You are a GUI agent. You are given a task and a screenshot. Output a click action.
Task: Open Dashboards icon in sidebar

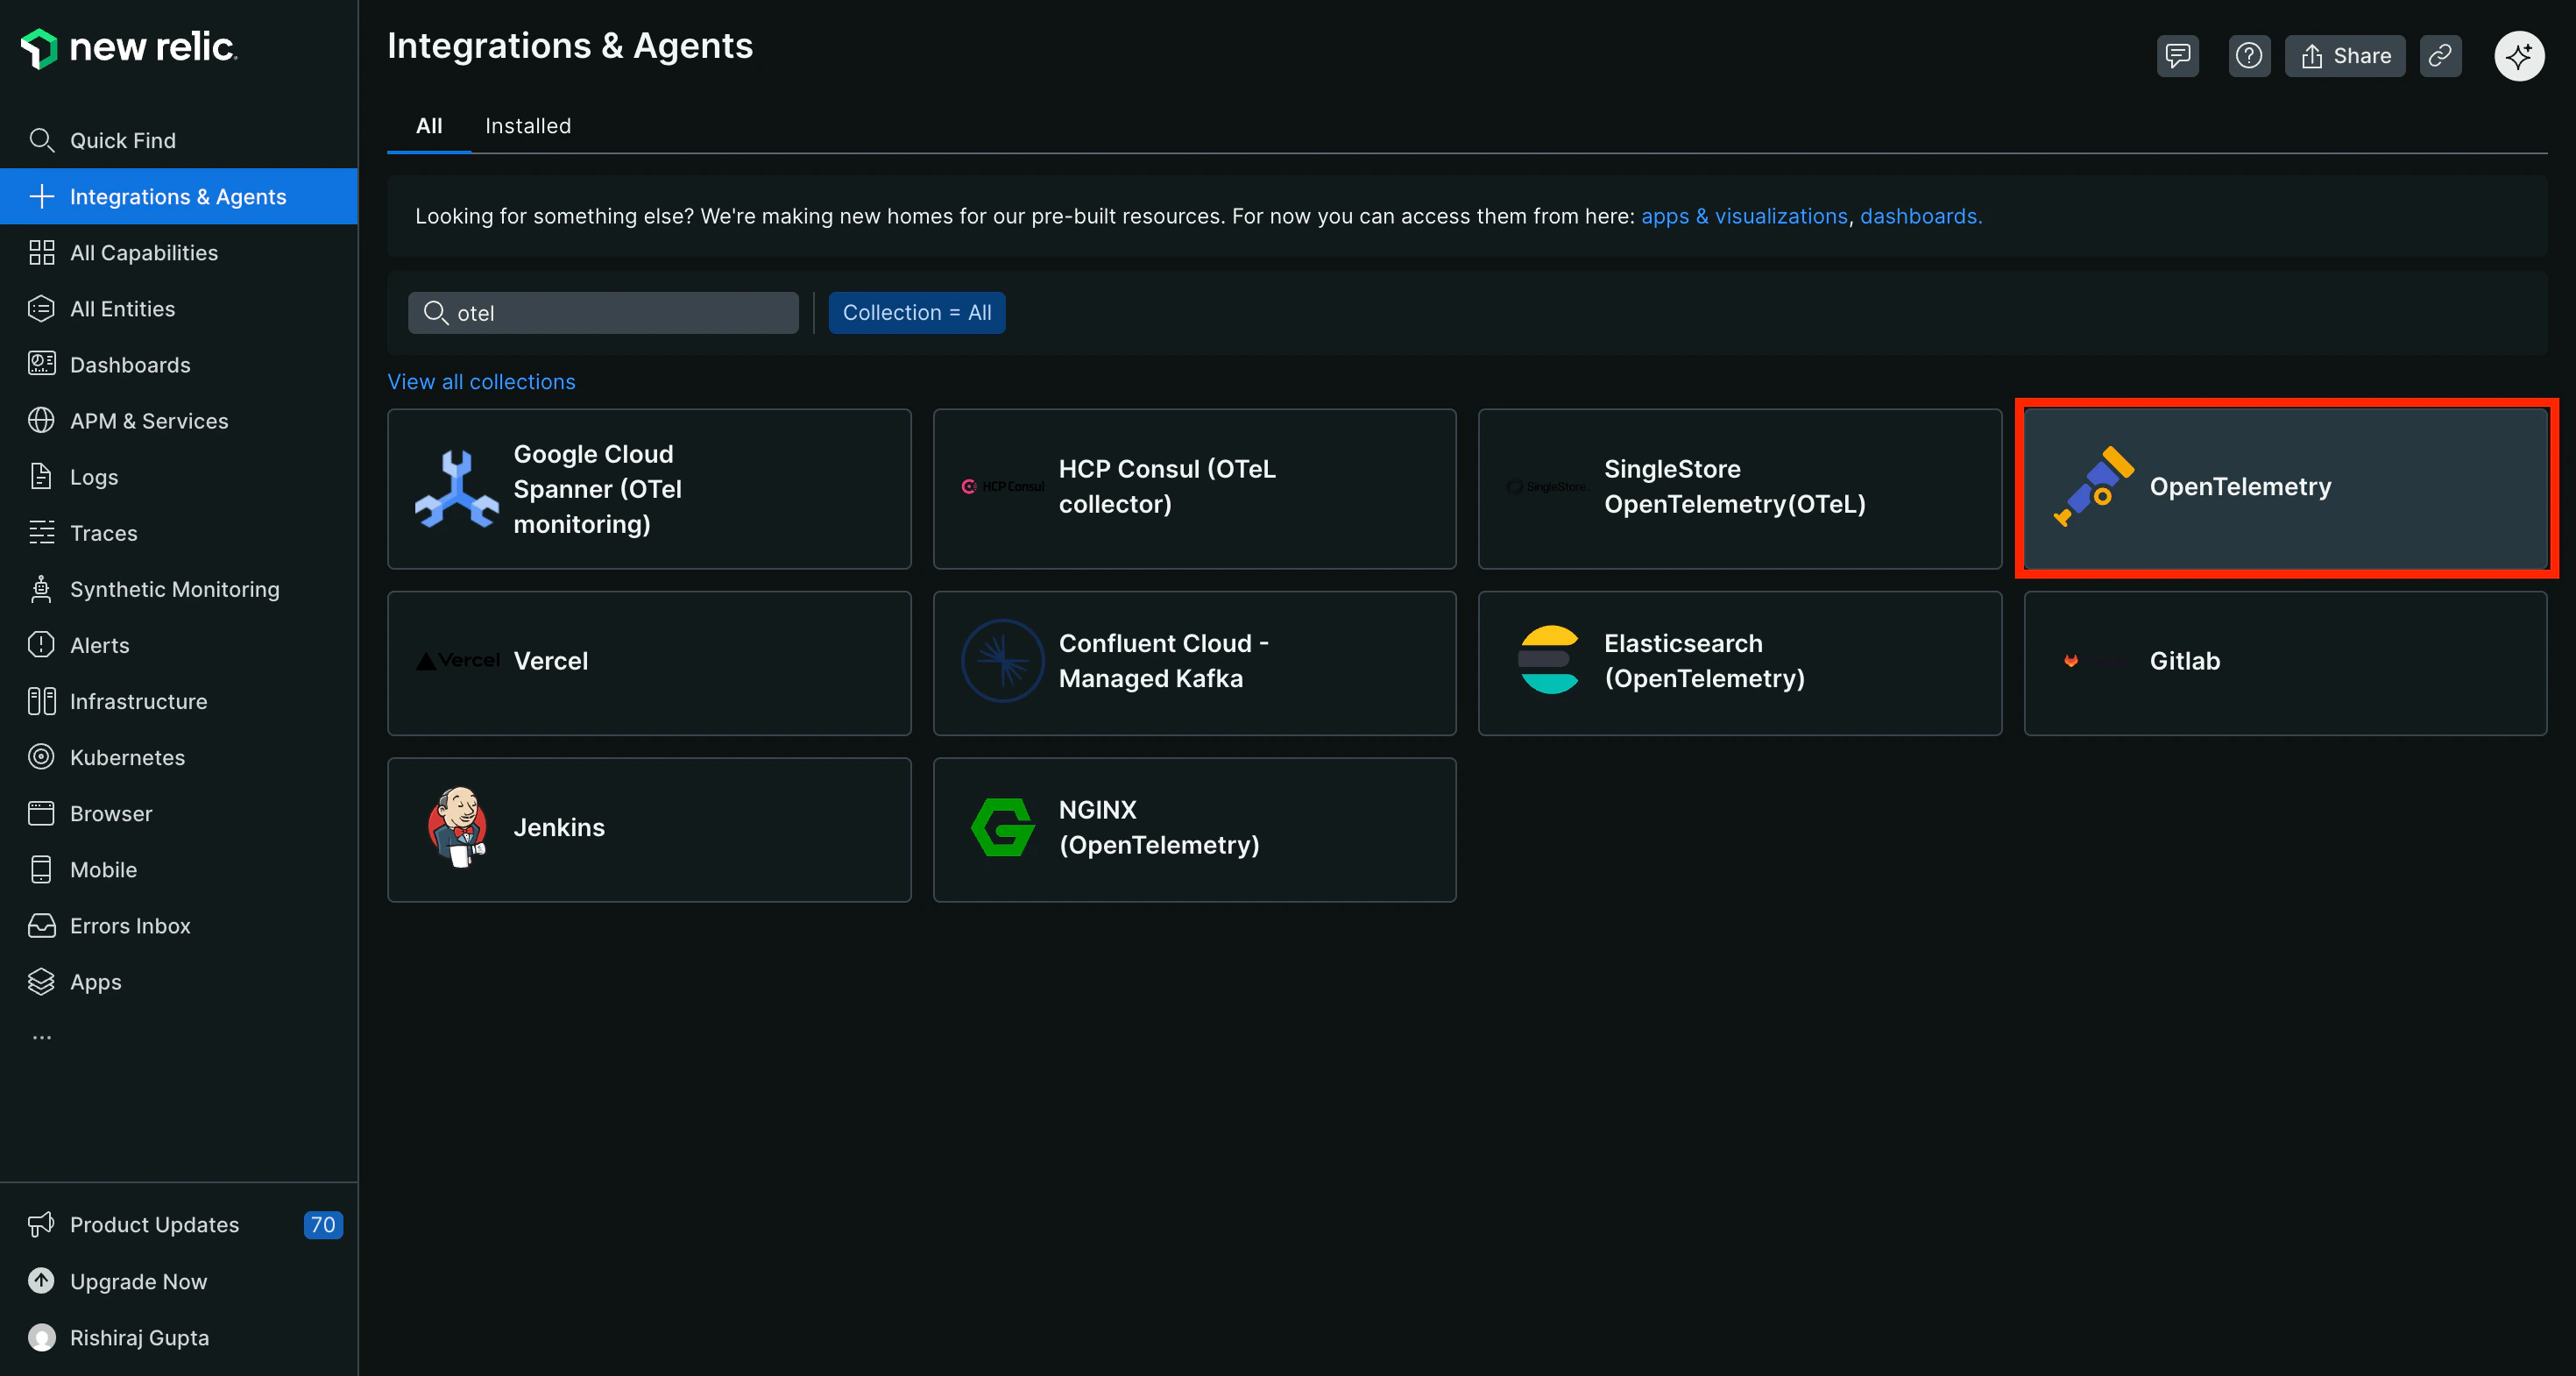tap(41, 364)
